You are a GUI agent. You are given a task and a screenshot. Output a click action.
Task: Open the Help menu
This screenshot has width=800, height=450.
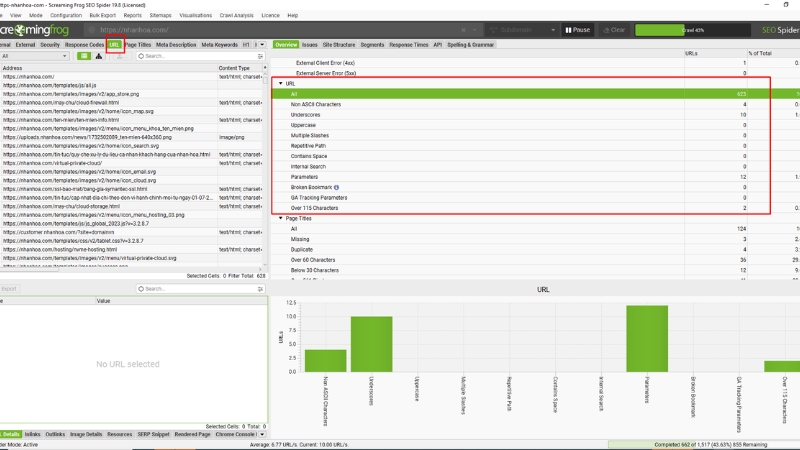(x=292, y=15)
